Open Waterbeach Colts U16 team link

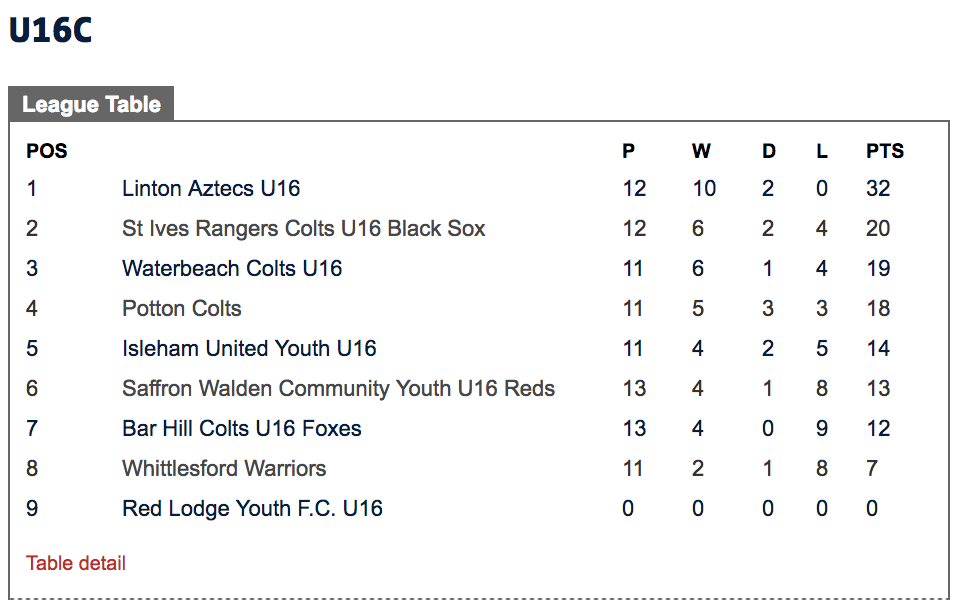pos(232,269)
